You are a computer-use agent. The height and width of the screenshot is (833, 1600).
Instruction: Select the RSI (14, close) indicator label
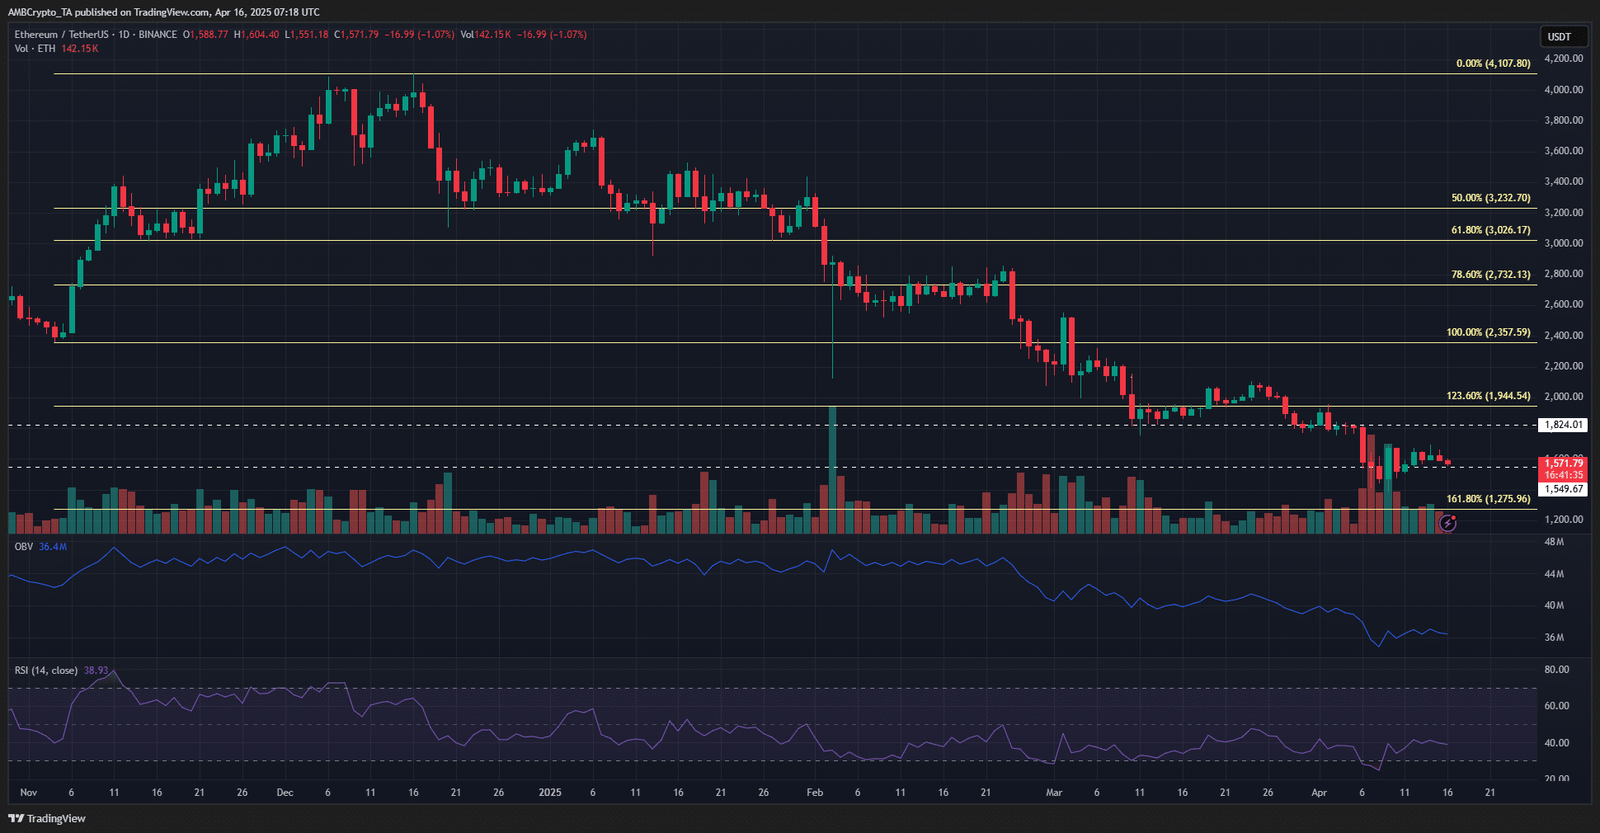pyautogui.click(x=46, y=670)
